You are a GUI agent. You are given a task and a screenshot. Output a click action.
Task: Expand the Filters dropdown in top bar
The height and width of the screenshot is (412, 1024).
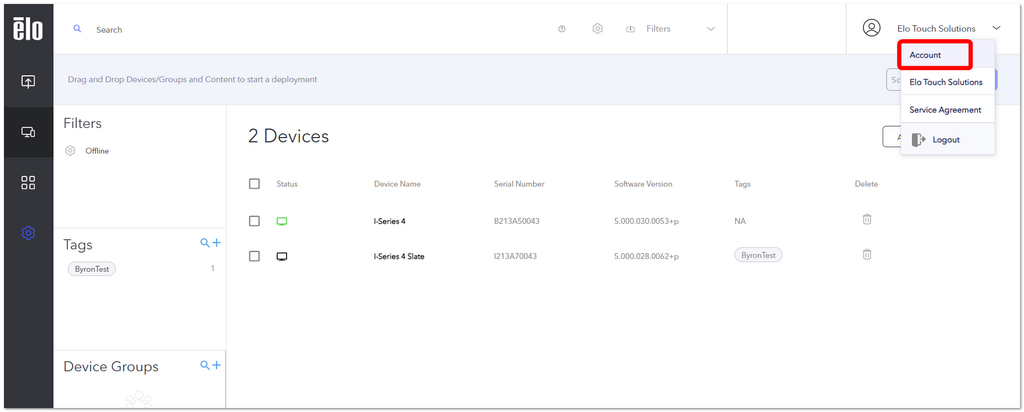click(x=711, y=29)
